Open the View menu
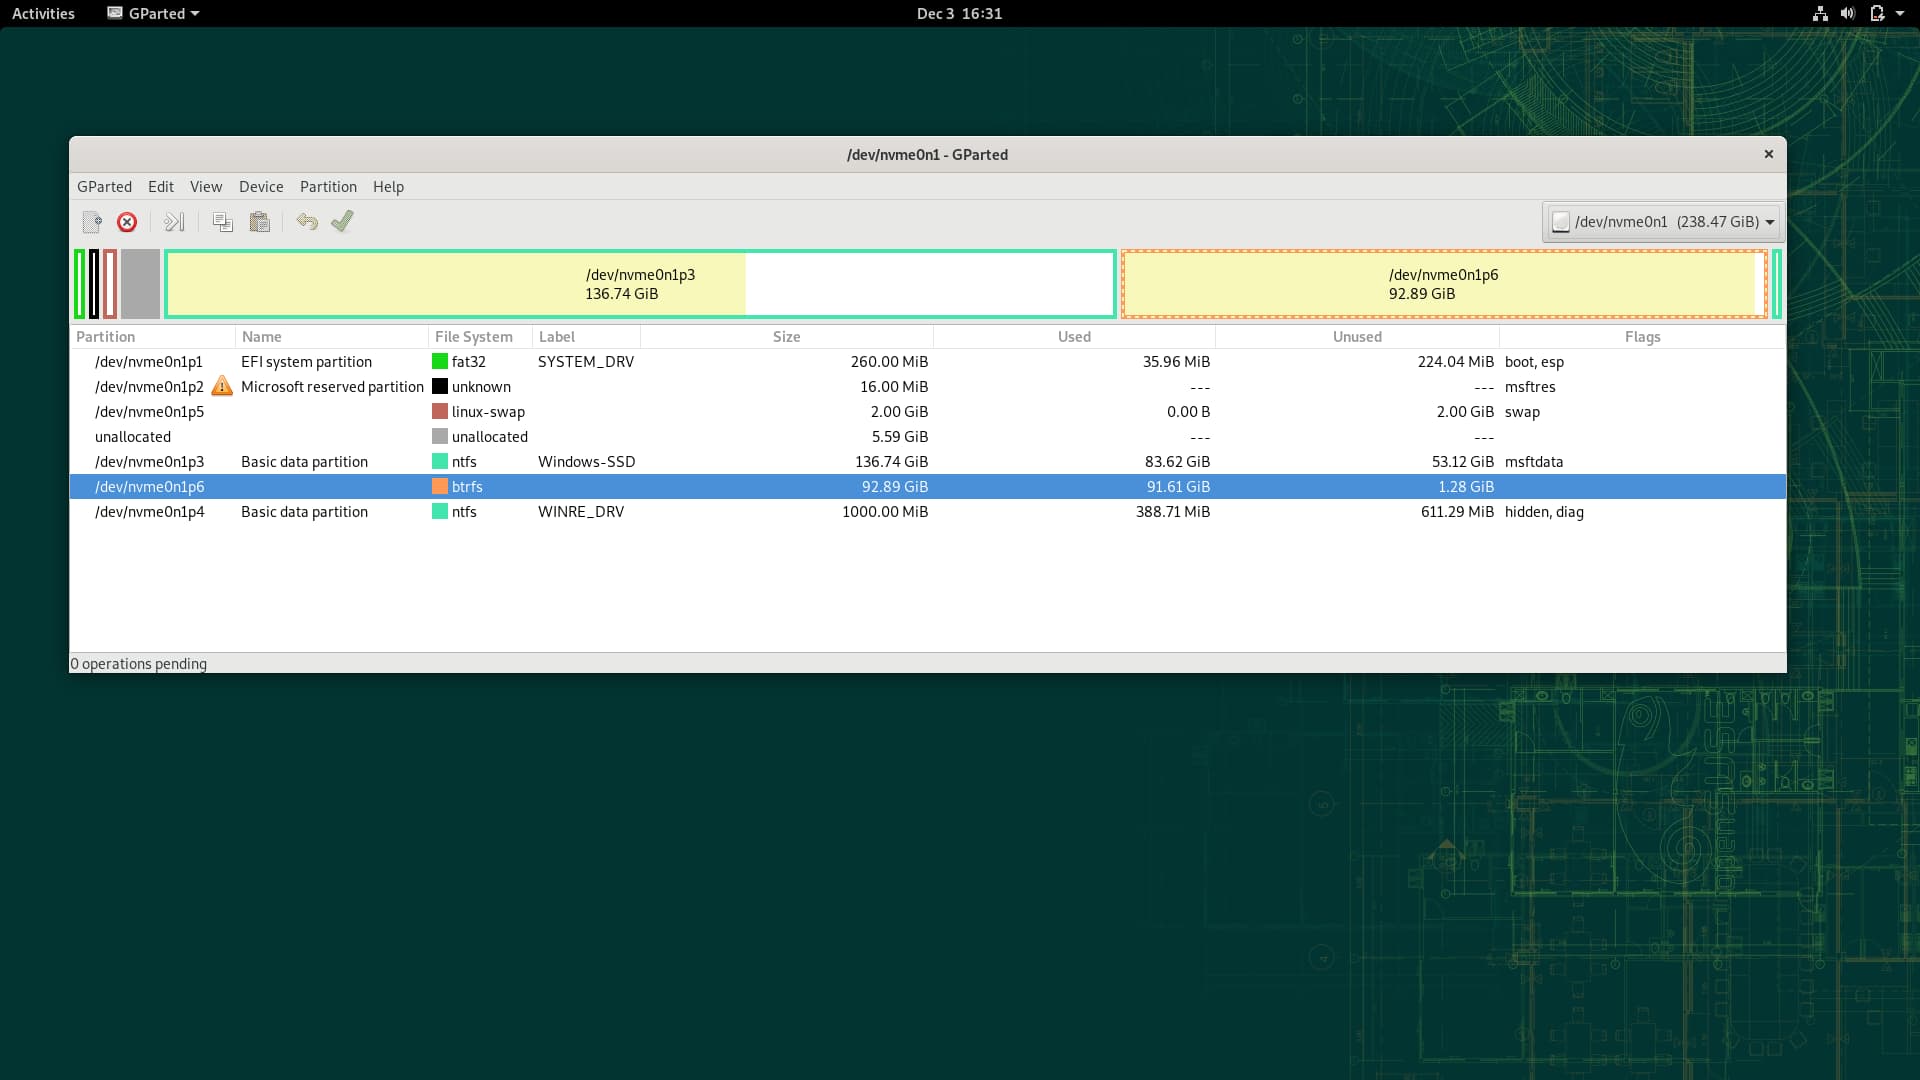 (x=206, y=187)
